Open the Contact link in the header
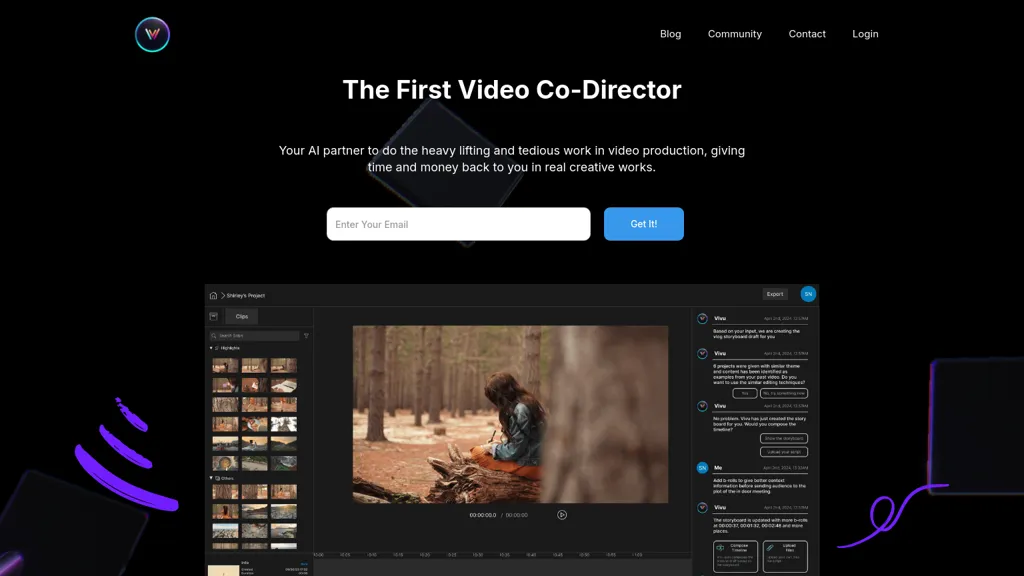 pyautogui.click(x=807, y=34)
